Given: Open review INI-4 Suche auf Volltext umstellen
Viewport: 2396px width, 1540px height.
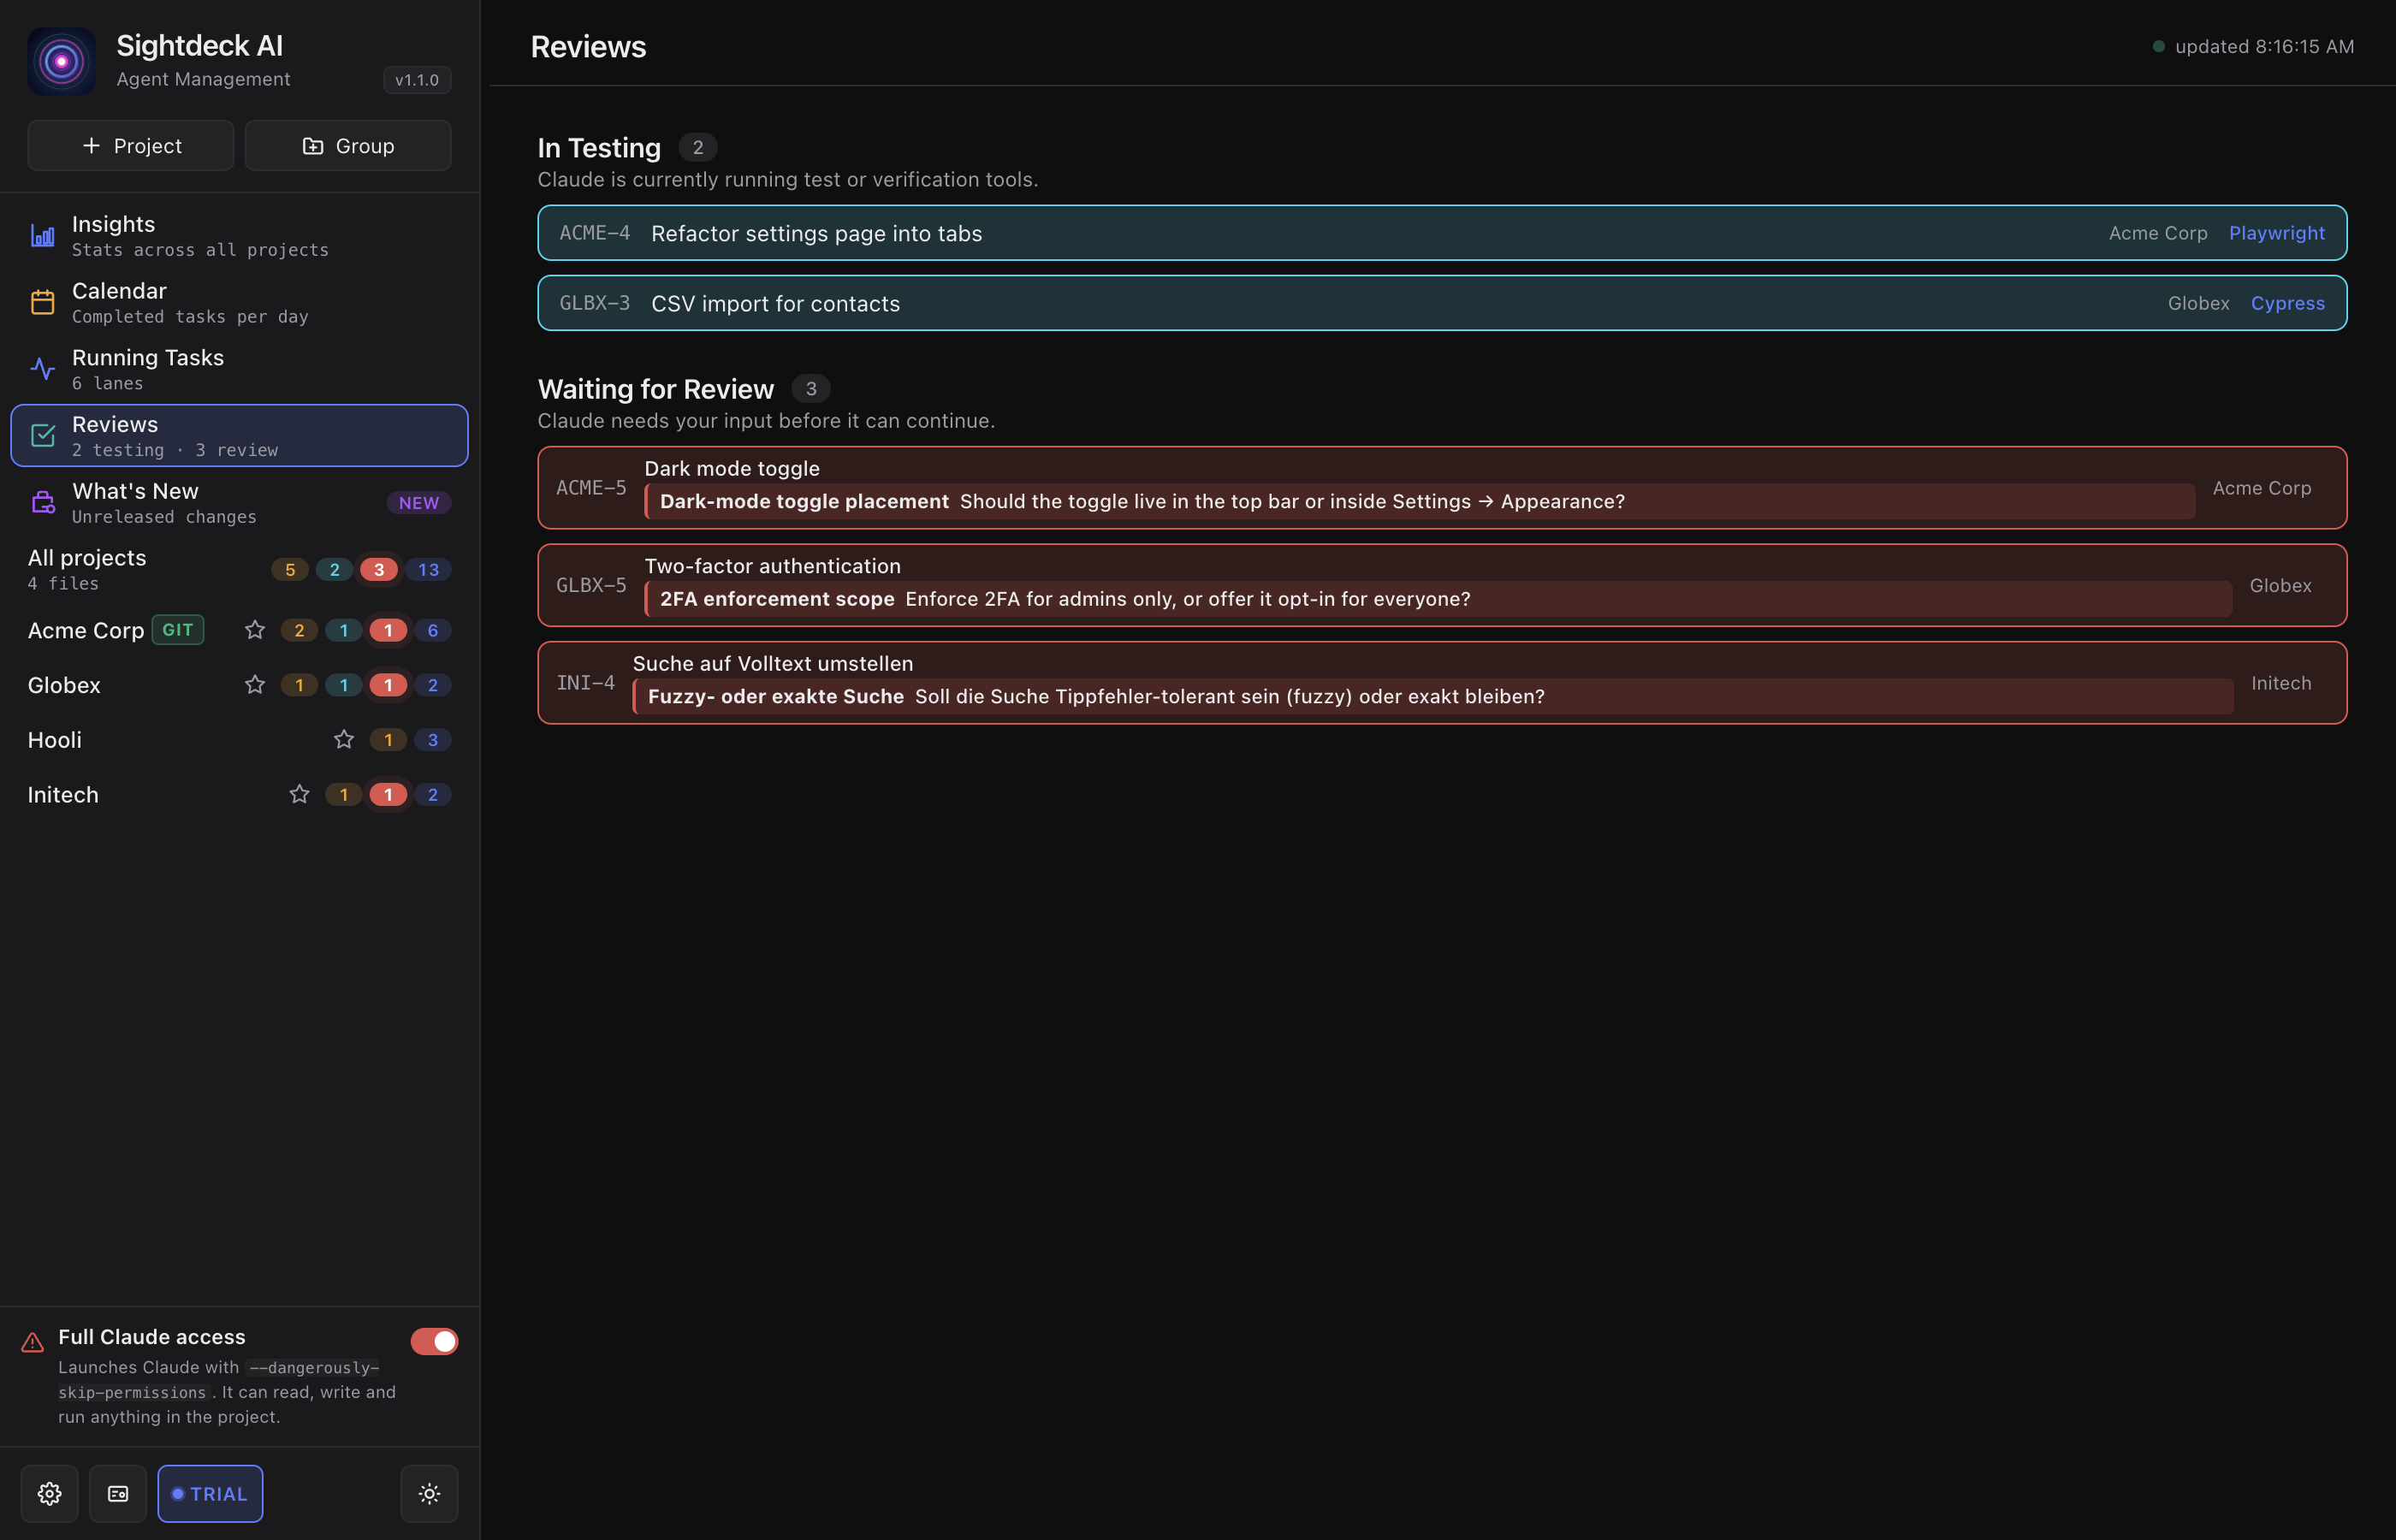Looking at the screenshot, I should tap(1442, 683).
